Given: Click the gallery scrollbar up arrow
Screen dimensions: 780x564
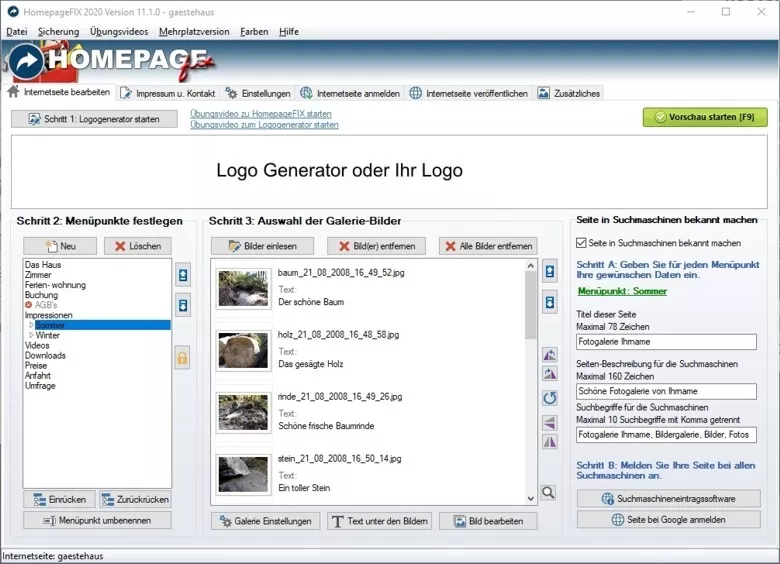Looking at the screenshot, I should (531, 266).
